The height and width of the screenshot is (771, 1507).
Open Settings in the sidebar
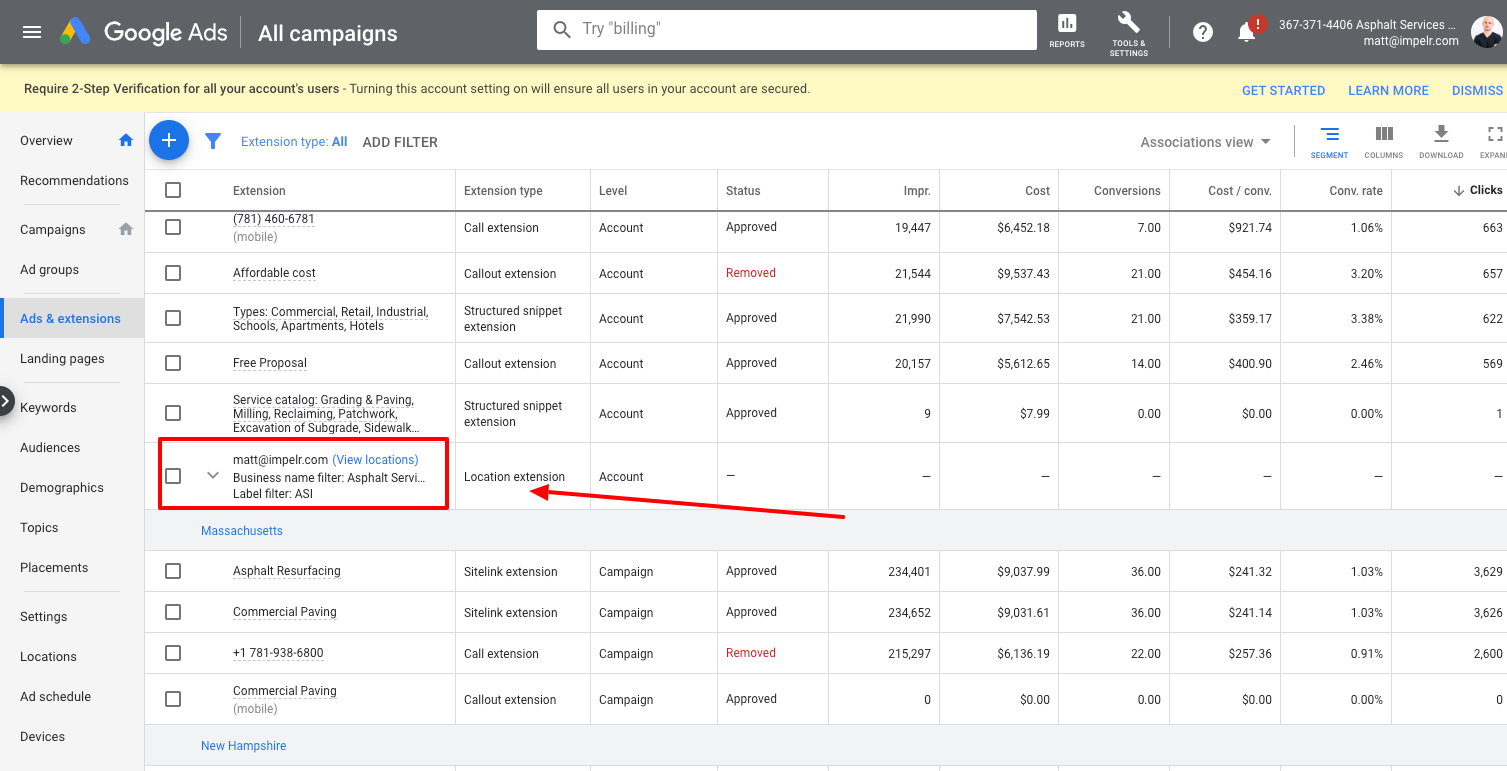point(44,617)
